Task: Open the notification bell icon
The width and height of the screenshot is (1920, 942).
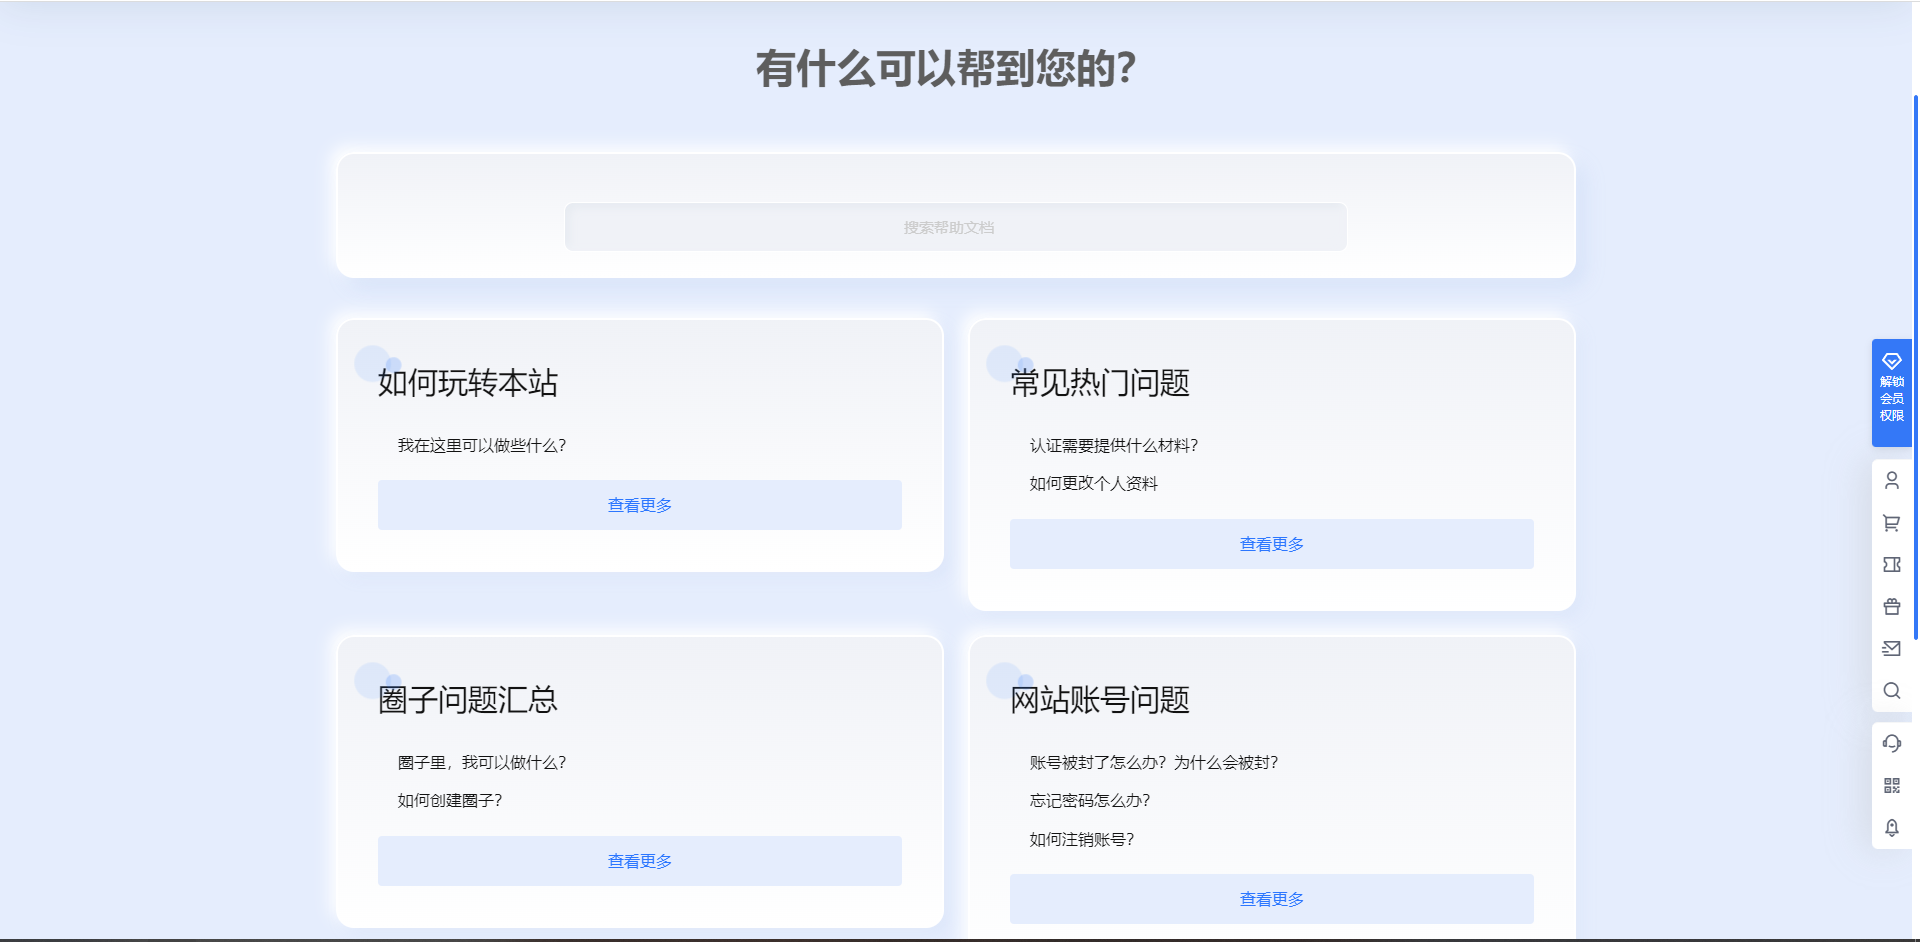Action: pos(1892,828)
